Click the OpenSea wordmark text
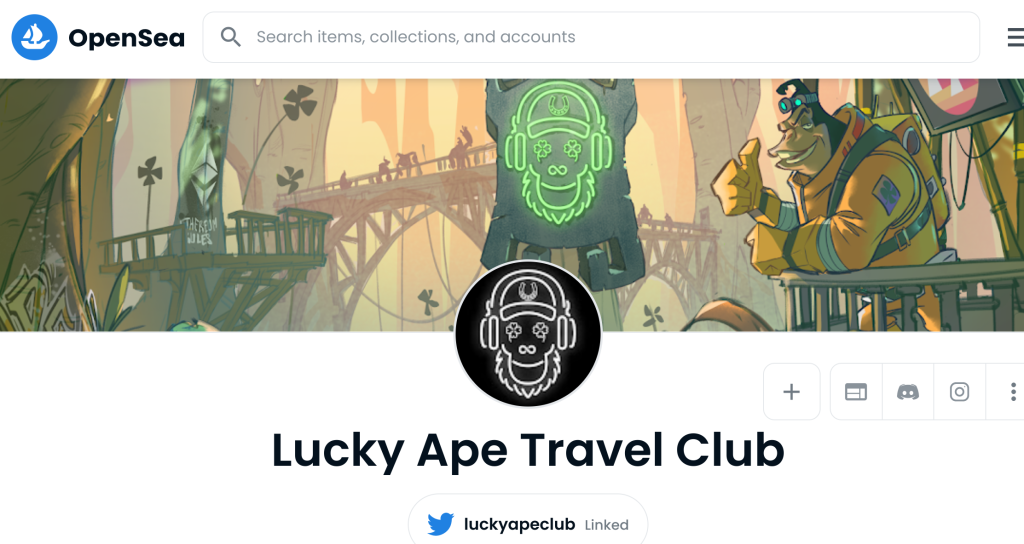The width and height of the screenshot is (1024, 544). pyautogui.click(x=127, y=38)
